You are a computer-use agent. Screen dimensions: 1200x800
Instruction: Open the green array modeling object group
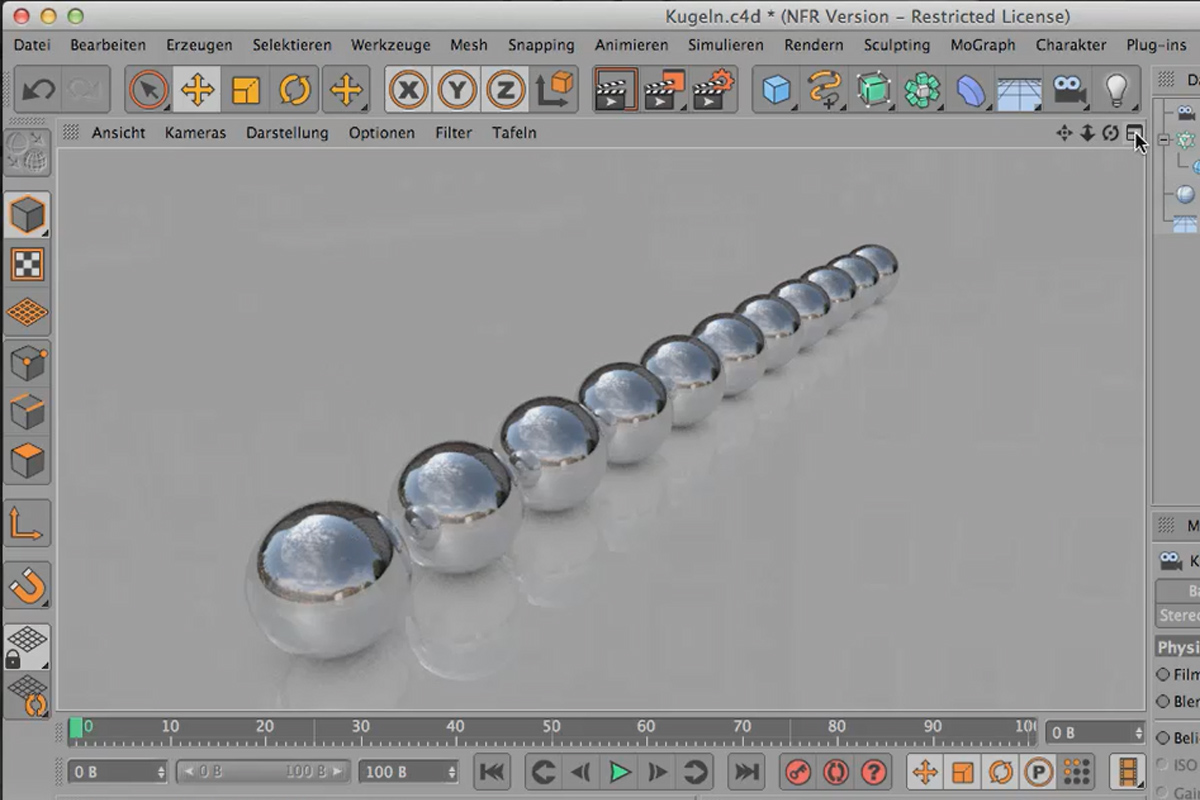[x=923, y=90]
